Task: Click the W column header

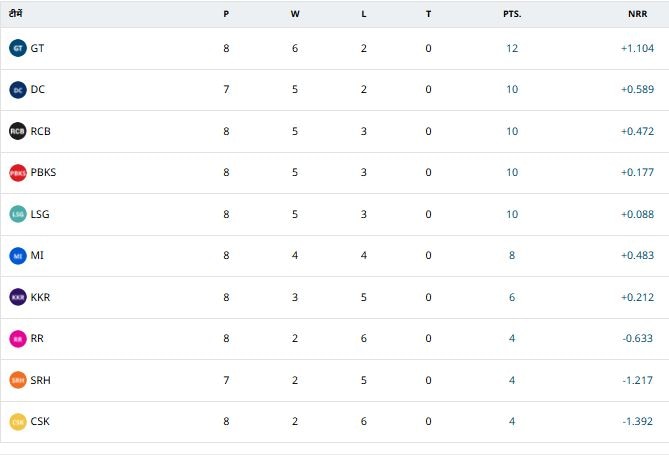Action: tap(294, 15)
